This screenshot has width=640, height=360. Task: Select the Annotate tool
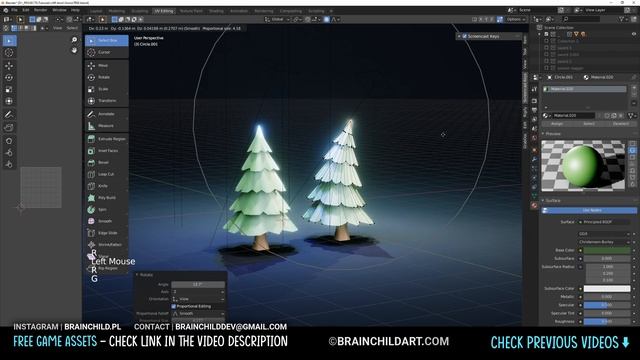pyautogui.click(x=107, y=114)
